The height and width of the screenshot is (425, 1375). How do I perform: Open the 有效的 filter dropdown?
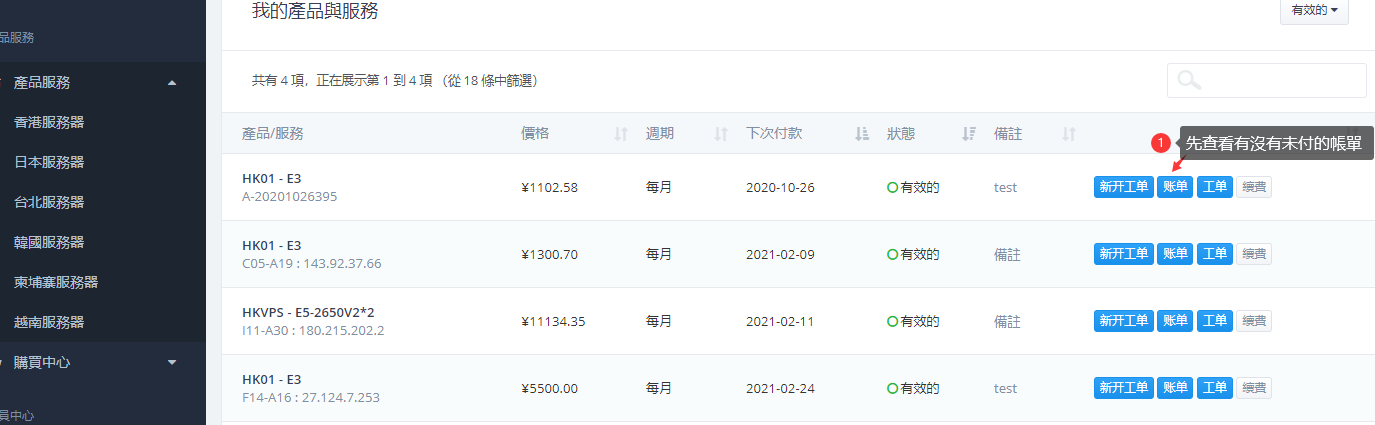tap(1314, 10)
